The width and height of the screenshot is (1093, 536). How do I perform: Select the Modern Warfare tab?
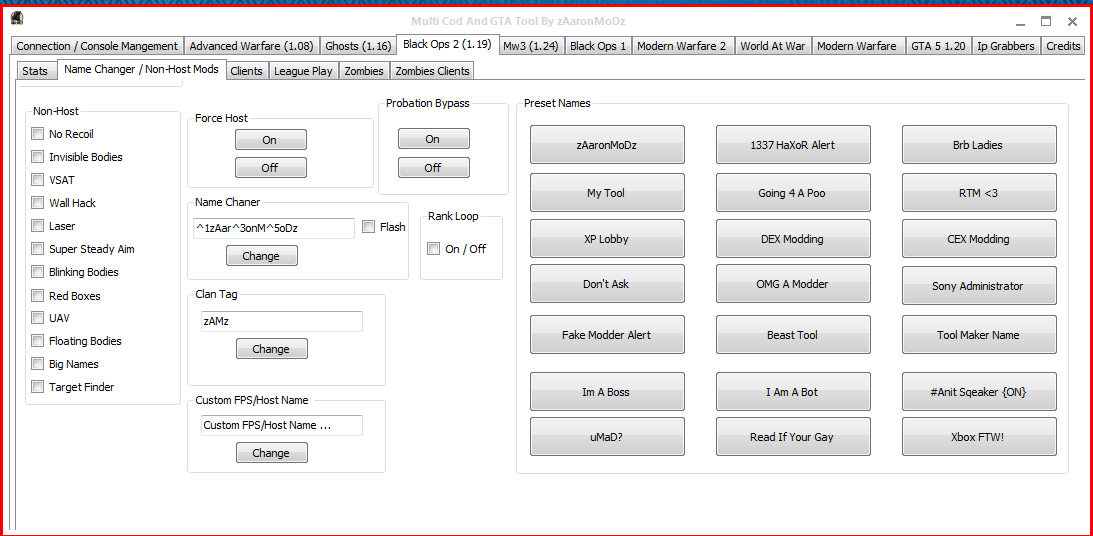coord(857,46)
